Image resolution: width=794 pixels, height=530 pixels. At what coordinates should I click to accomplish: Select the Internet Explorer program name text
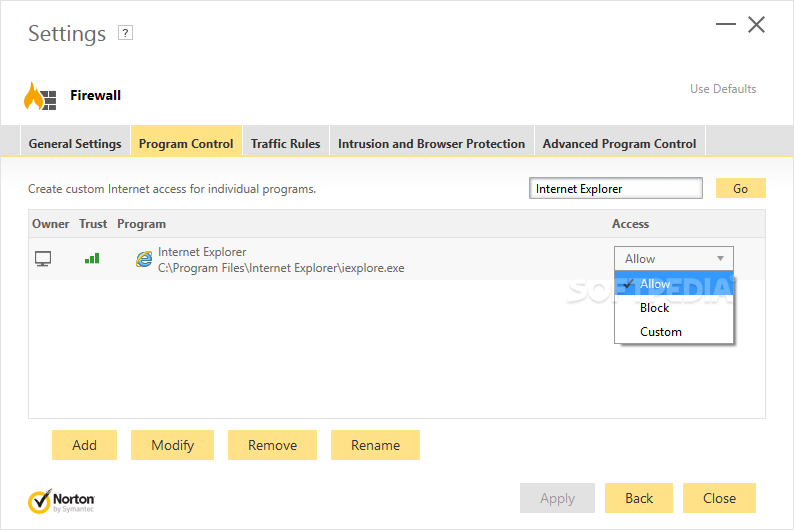click(x=202, y=252)
